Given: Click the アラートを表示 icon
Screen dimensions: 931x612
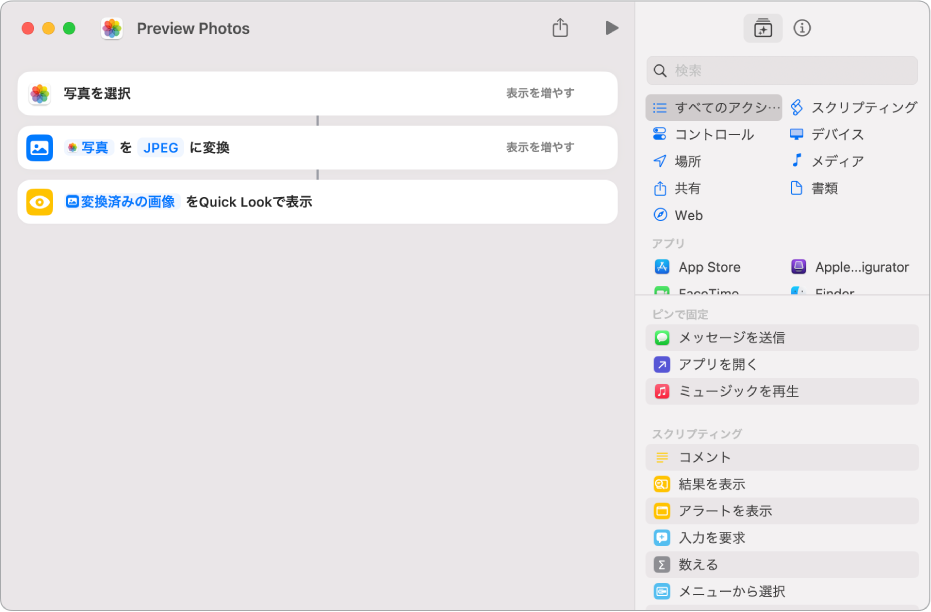Looking at the screenshot, I should pos(662,510).
